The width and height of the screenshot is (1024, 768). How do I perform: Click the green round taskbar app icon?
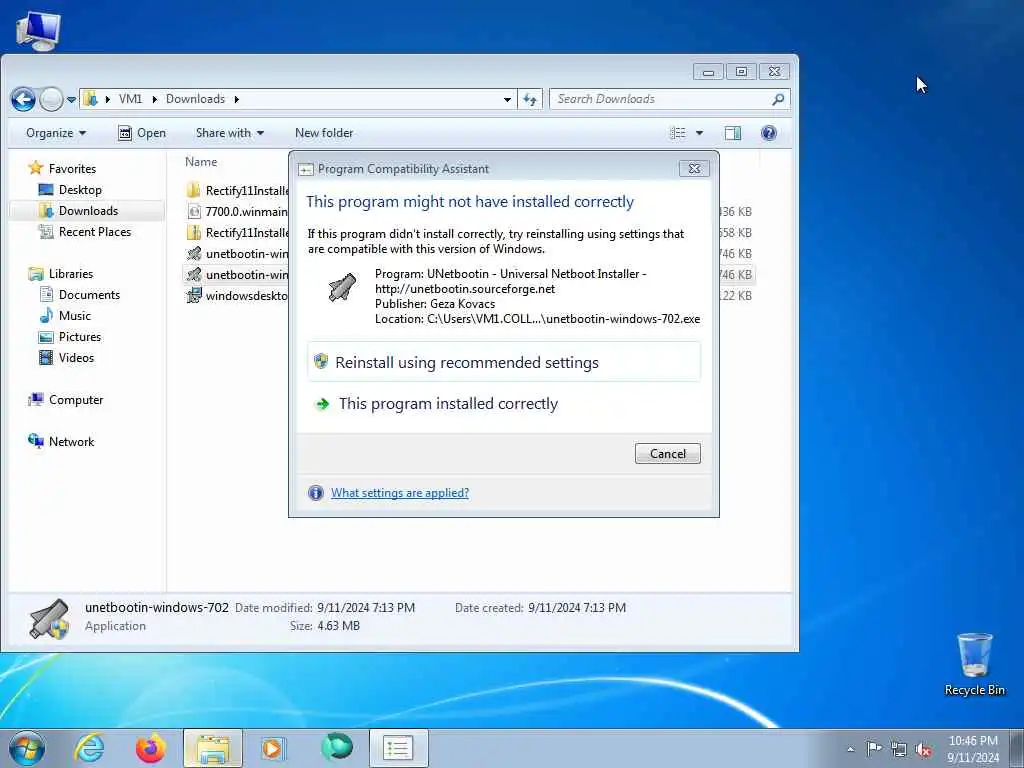(337, 747)
